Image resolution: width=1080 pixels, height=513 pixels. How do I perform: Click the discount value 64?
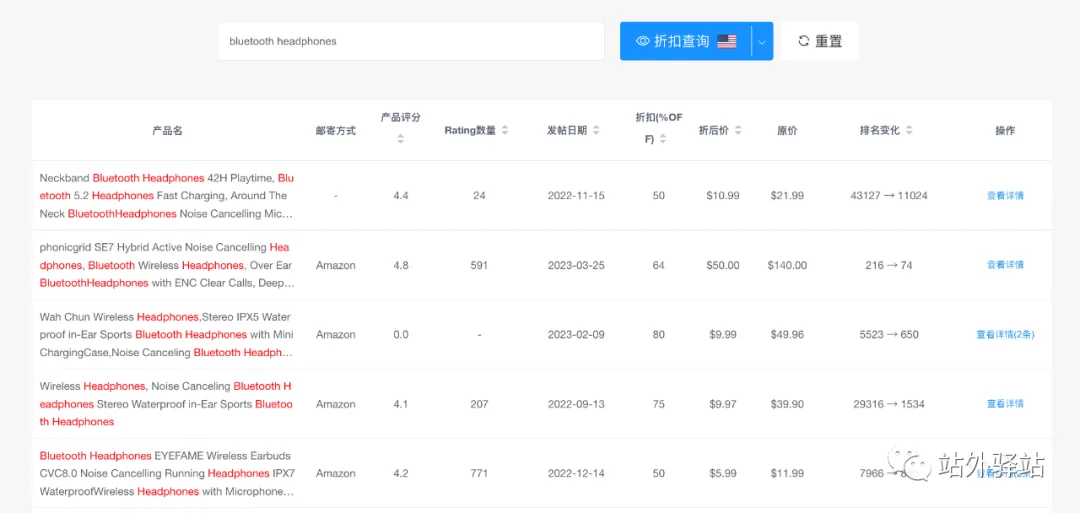[x=658, y=265]
